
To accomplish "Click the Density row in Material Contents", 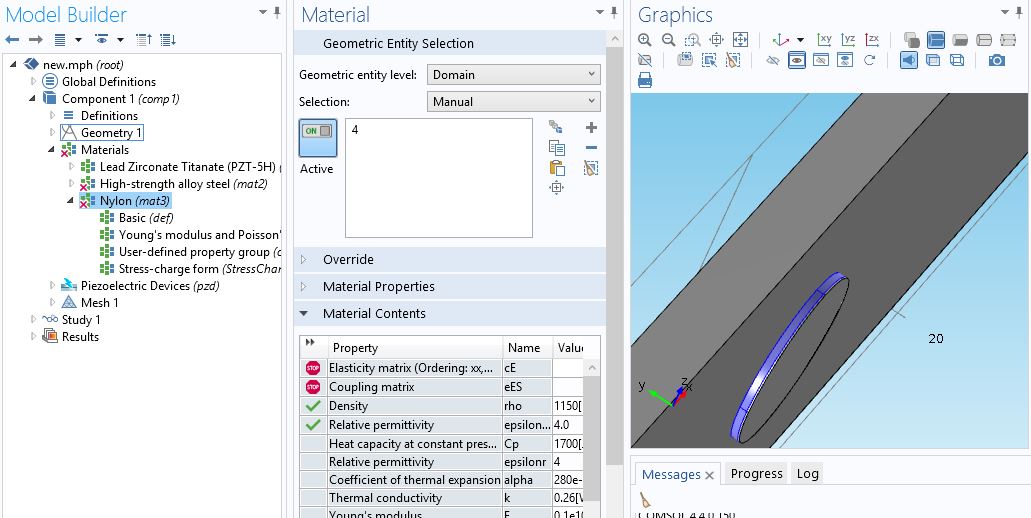I will point(348,406).
